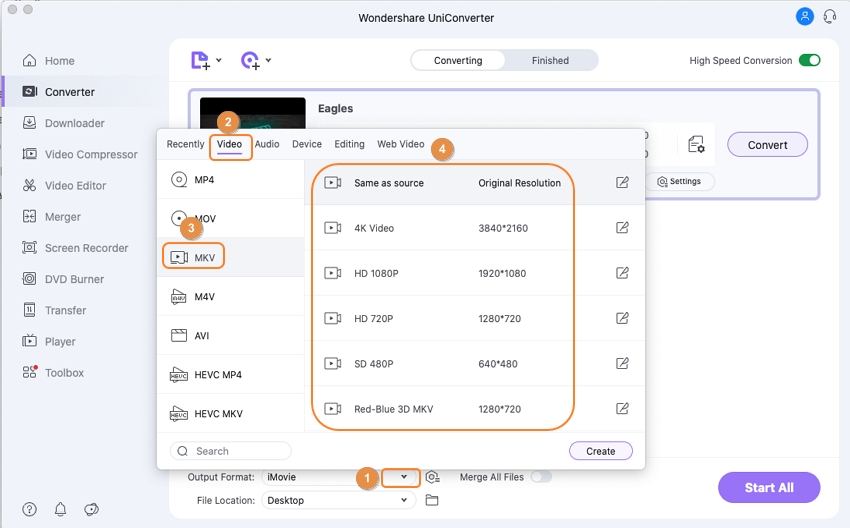
Task: Switch to the Video tab
Action: point(229,144)
